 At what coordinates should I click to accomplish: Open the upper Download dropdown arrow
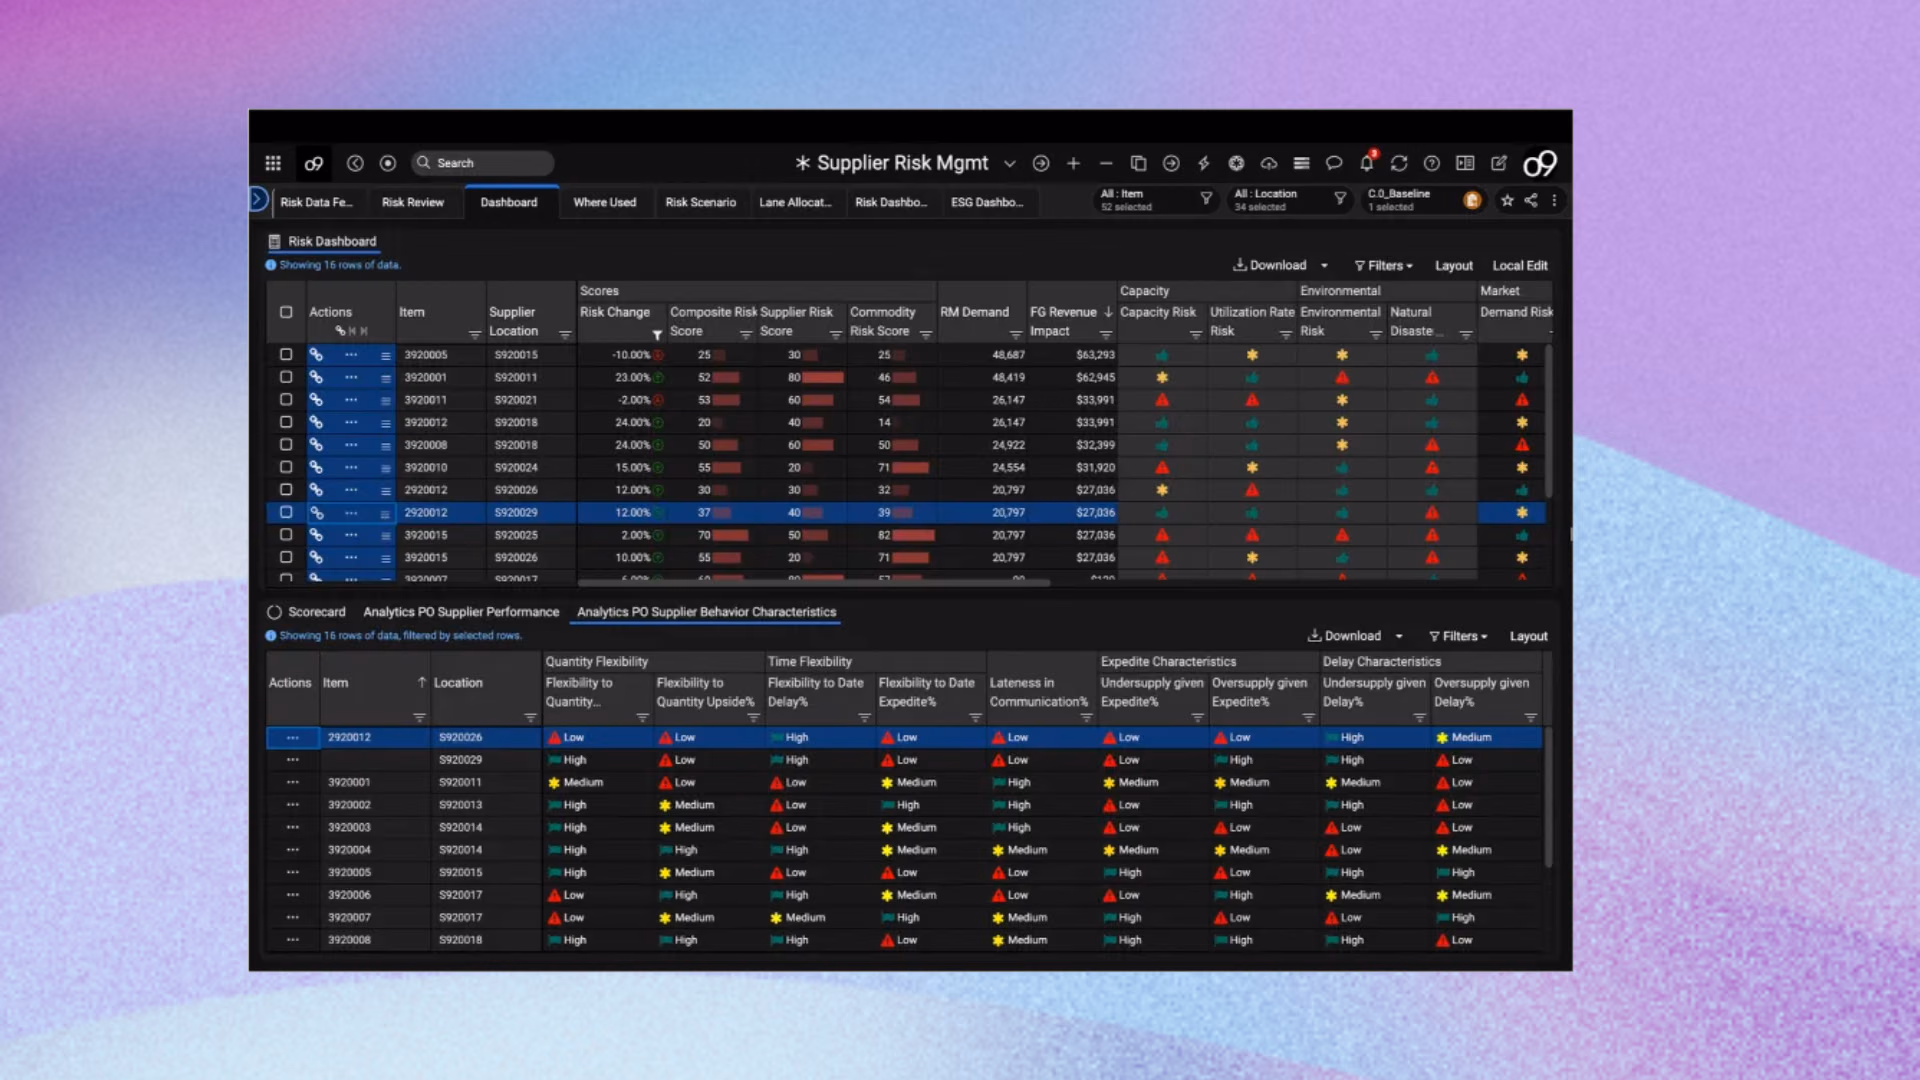(1324, 266)
